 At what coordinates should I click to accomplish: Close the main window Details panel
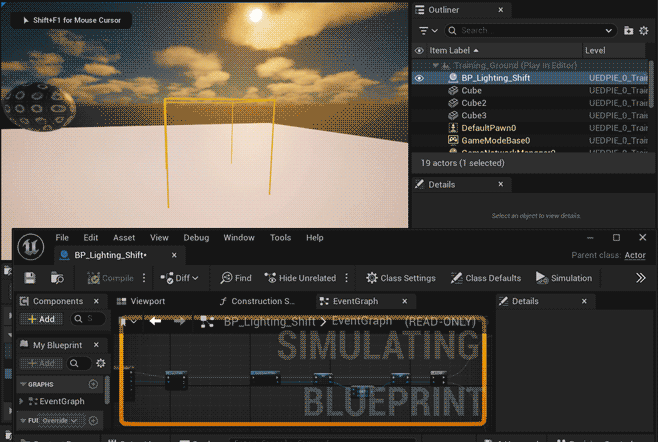501,184
